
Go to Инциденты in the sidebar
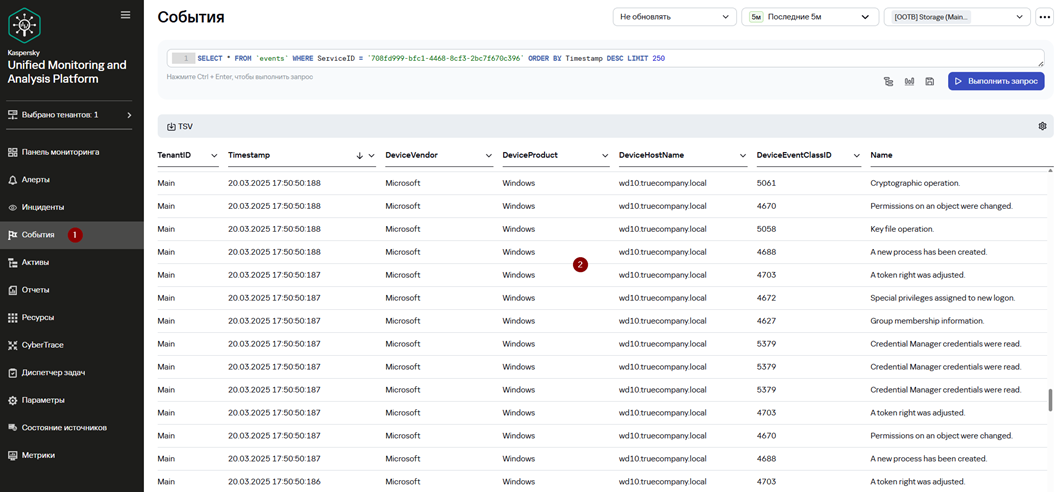[72, 207]
